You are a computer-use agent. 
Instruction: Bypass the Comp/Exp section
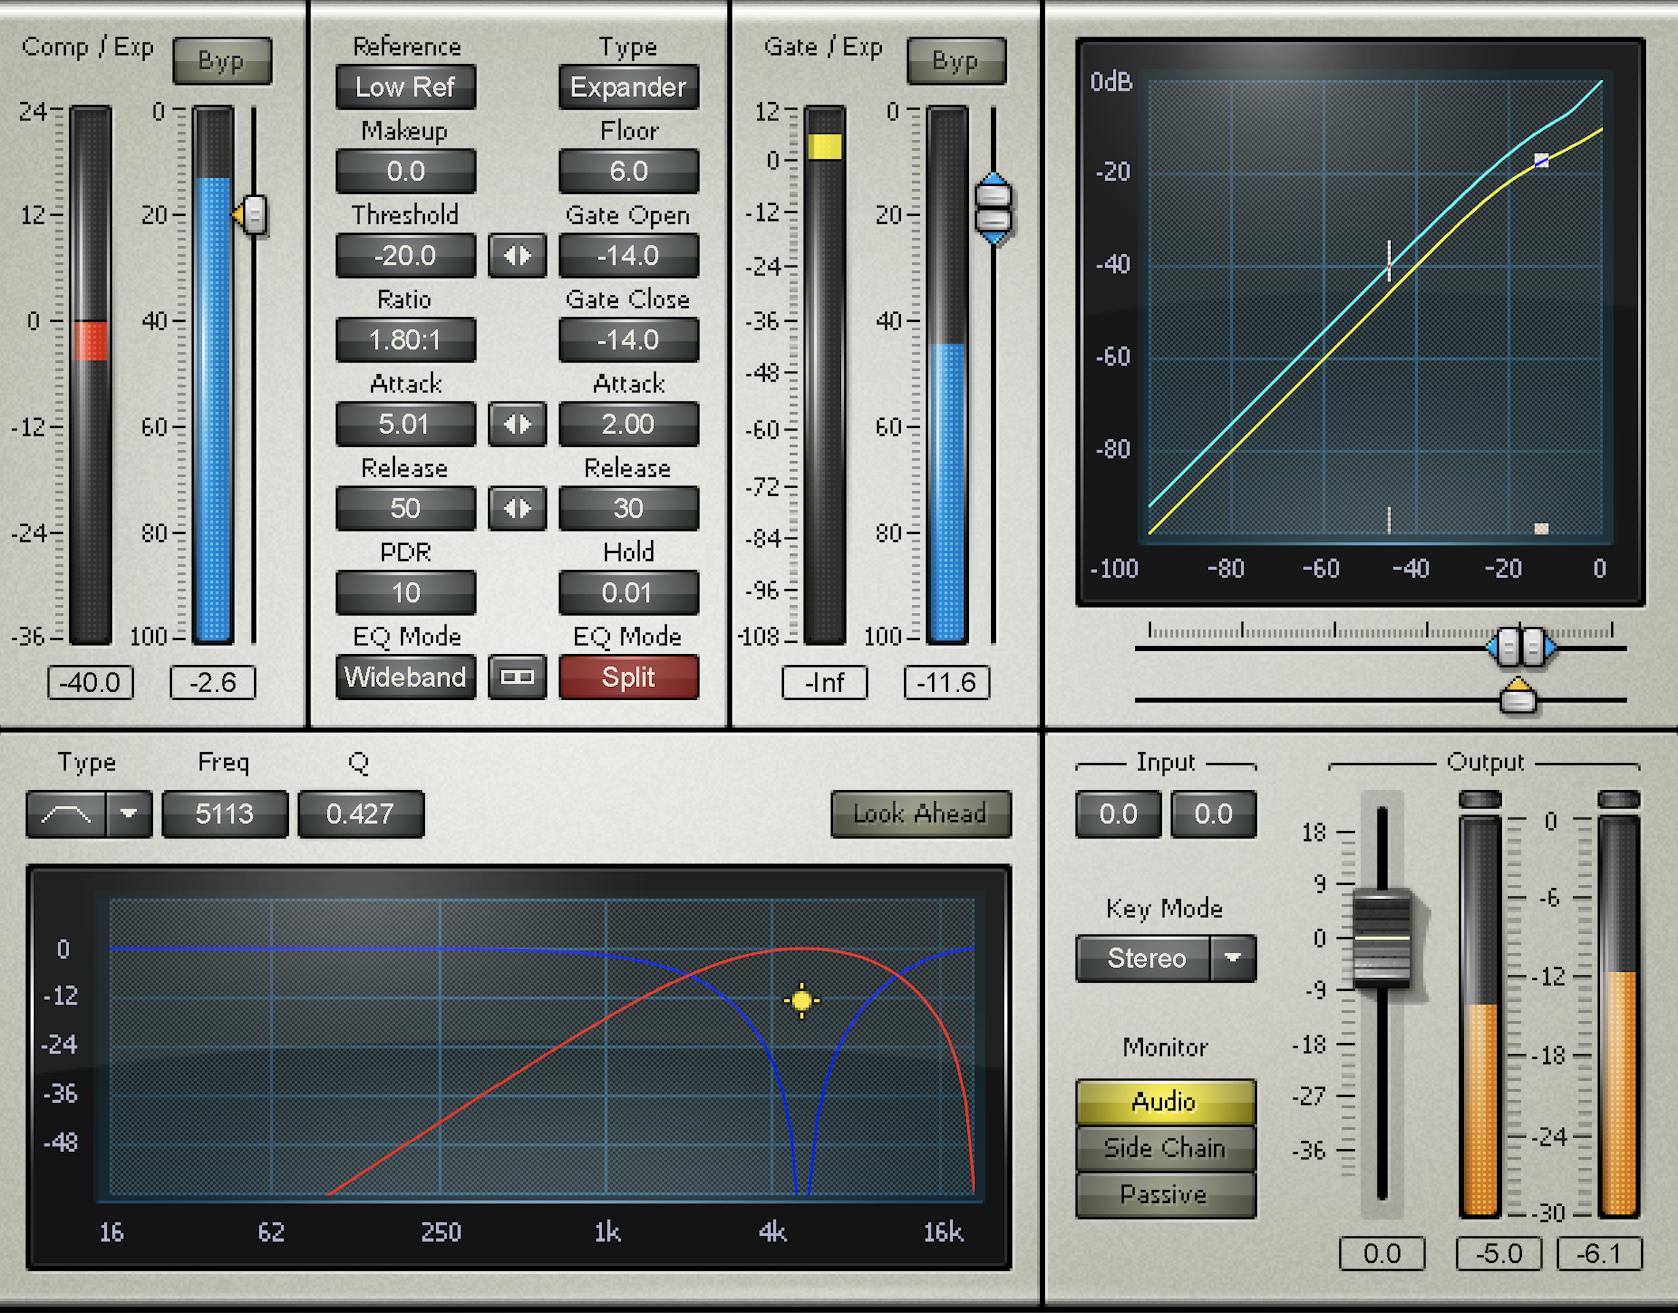pos(222,60)
